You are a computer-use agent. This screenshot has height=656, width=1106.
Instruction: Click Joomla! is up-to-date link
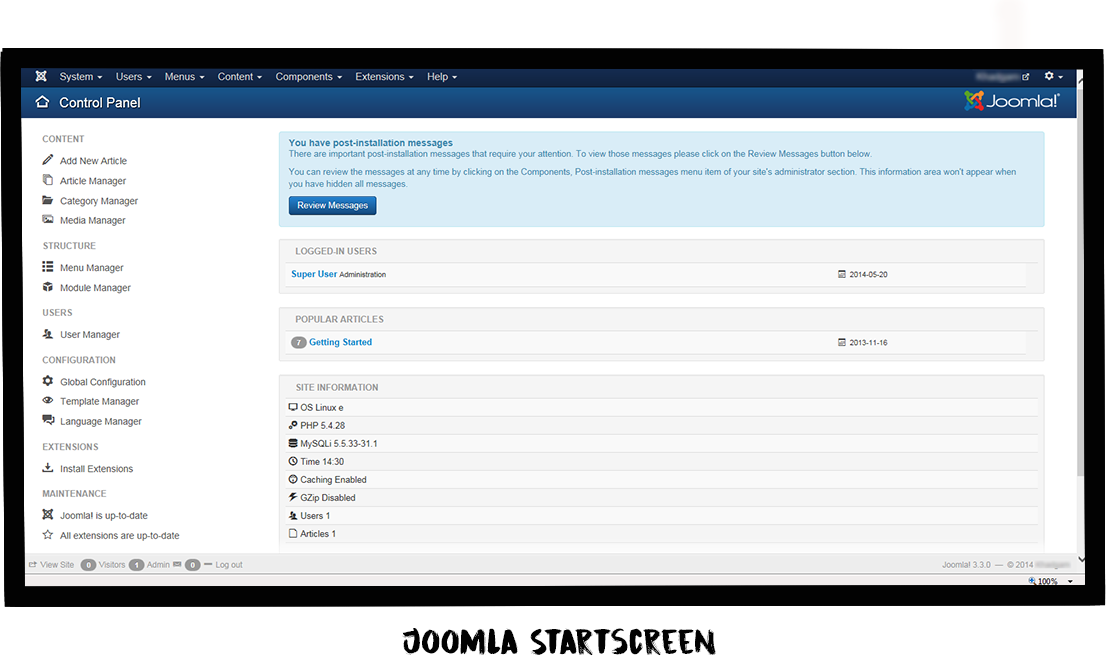pyautogui.click(x=104, y=516)
